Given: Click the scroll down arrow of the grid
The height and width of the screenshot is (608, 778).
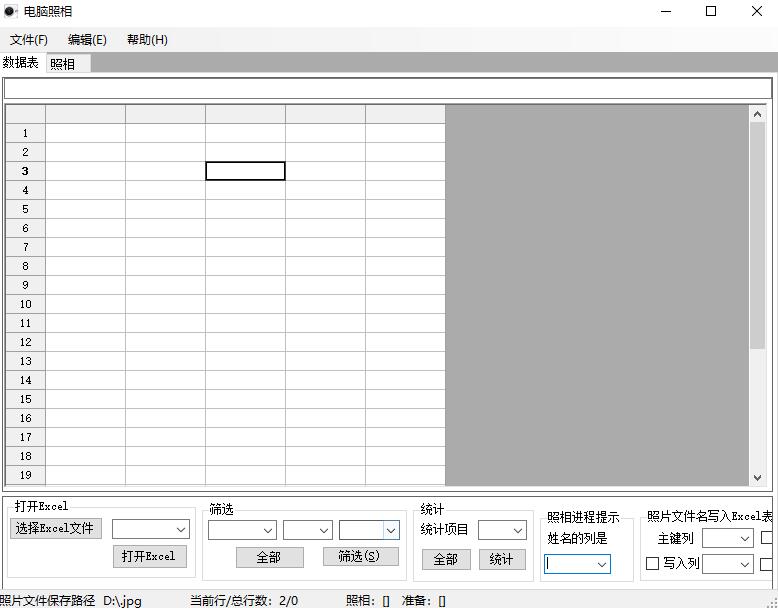Looking at the screenshot, I should point(757,477).
